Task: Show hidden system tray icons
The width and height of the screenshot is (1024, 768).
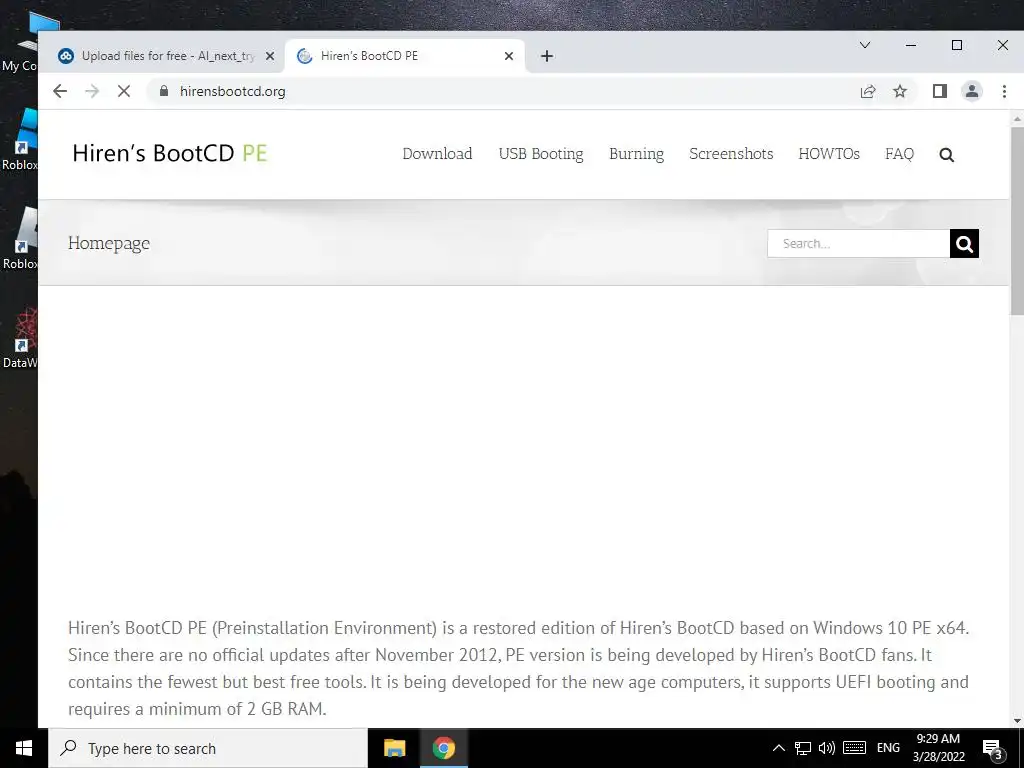Action: [778, 748]
